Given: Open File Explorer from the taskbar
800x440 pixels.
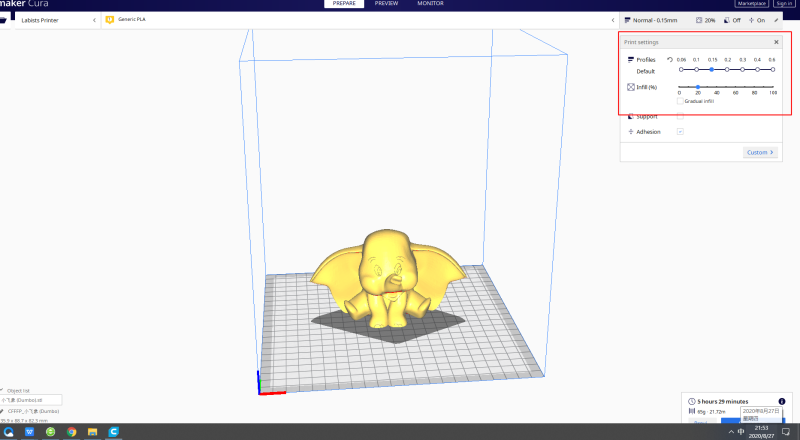Looking at the screenshot, I should 93,432.
